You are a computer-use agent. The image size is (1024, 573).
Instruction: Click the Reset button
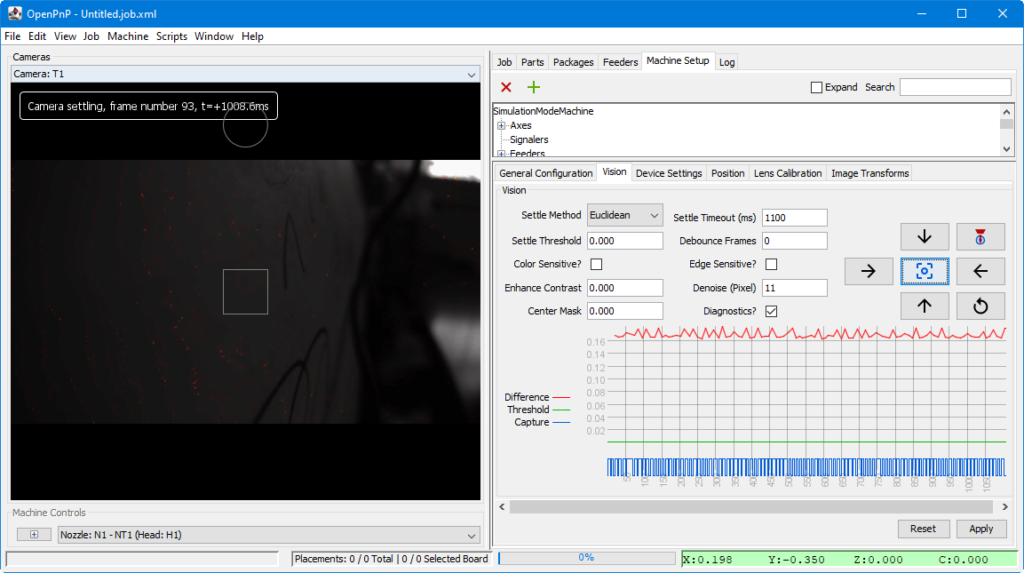(x=923, y=529)
